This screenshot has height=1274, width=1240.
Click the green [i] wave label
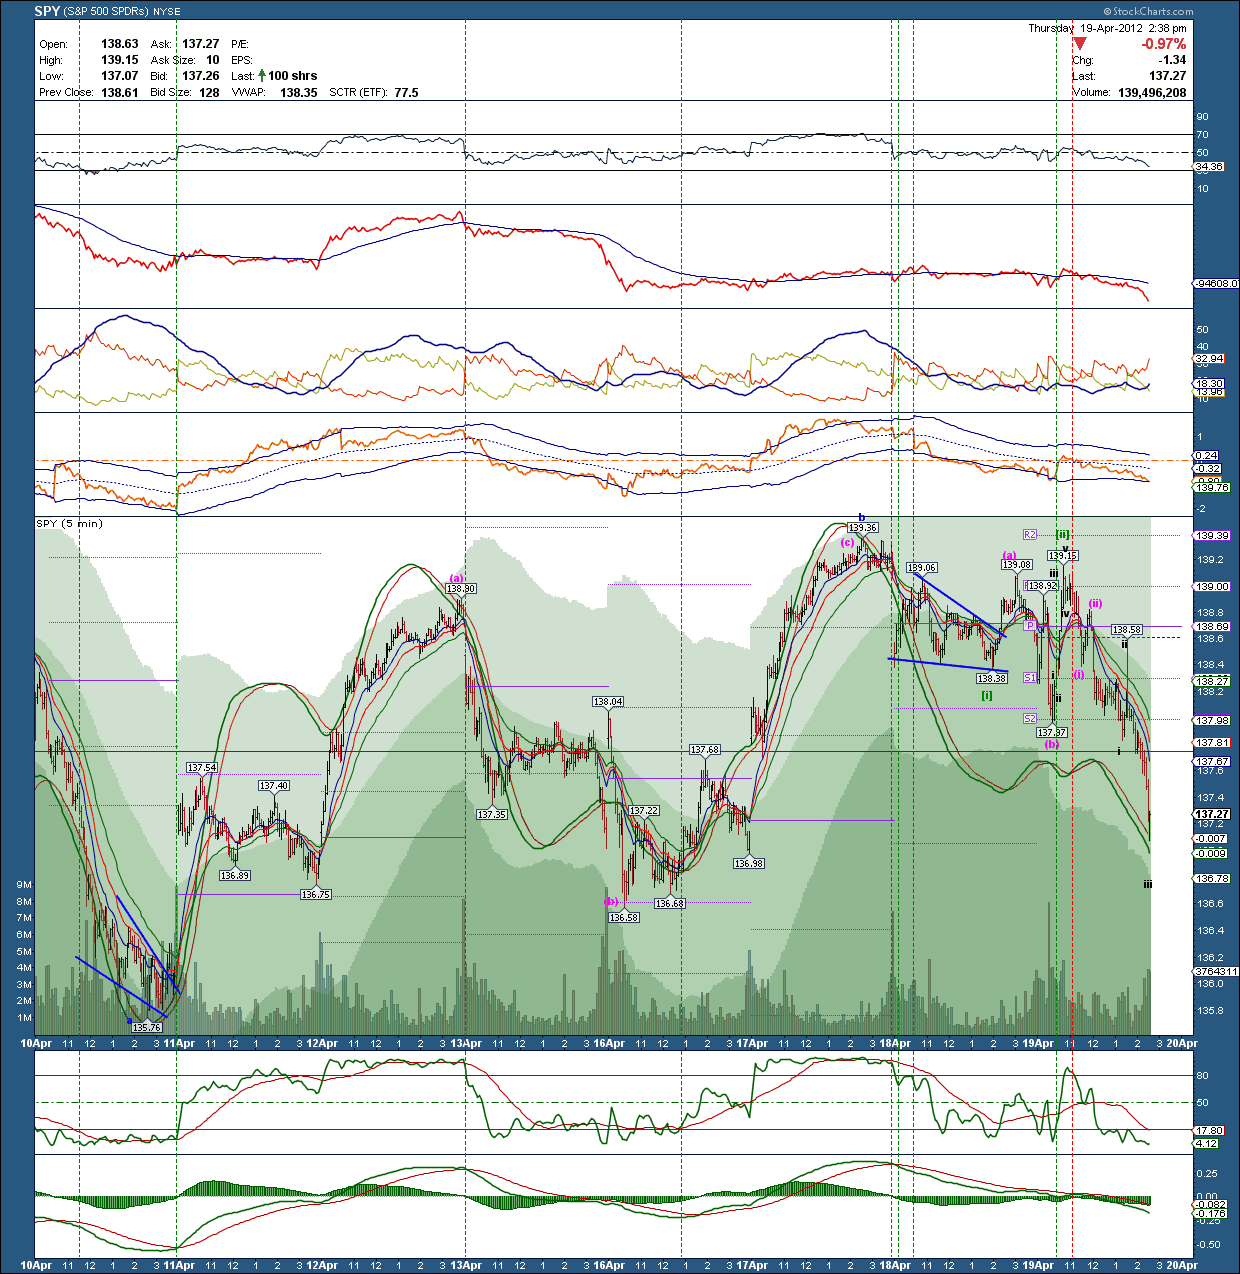click(987, 695)
